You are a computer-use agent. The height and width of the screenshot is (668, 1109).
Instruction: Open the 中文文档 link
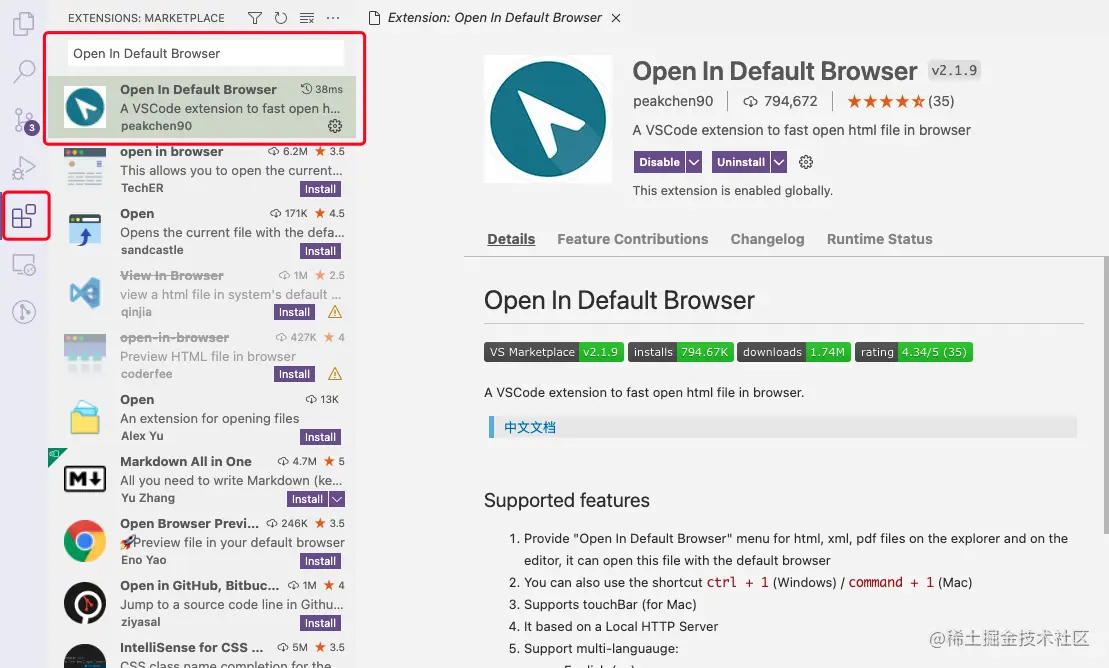coord(530,427)
